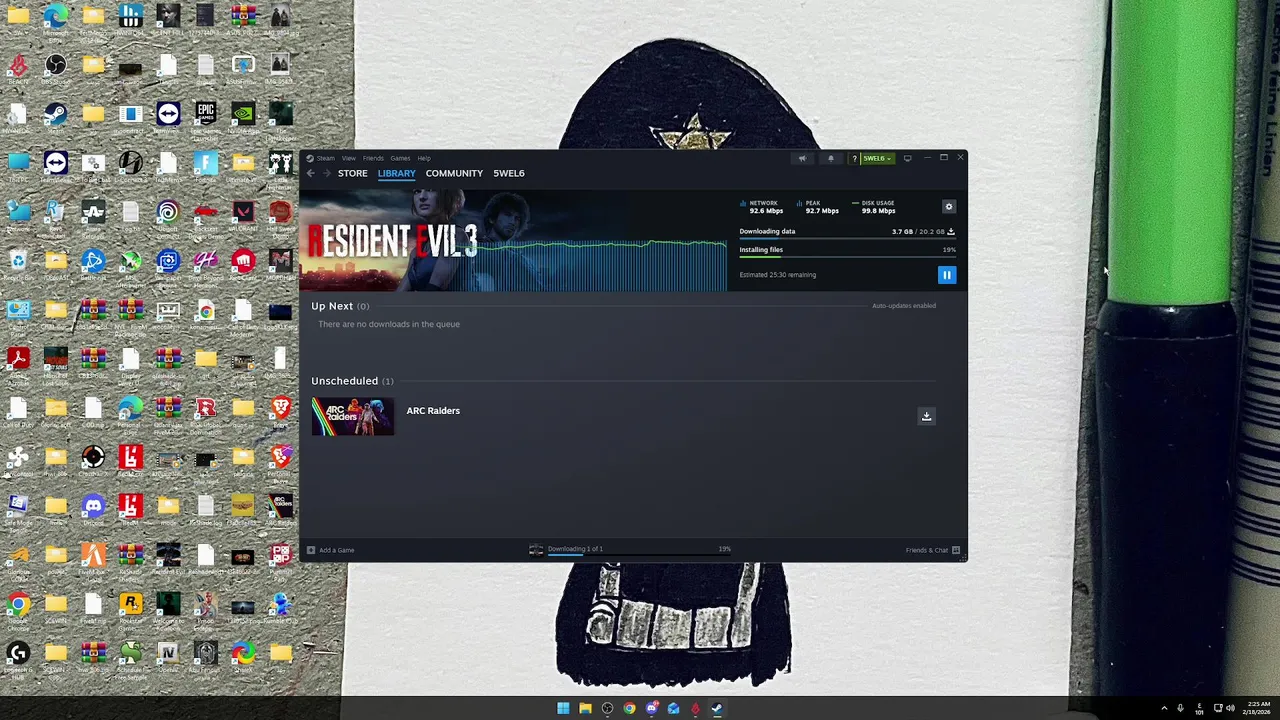Viewport: 1280px width, 720px height.
Task: Open volume control in tray
Action: pos(1230,709)
